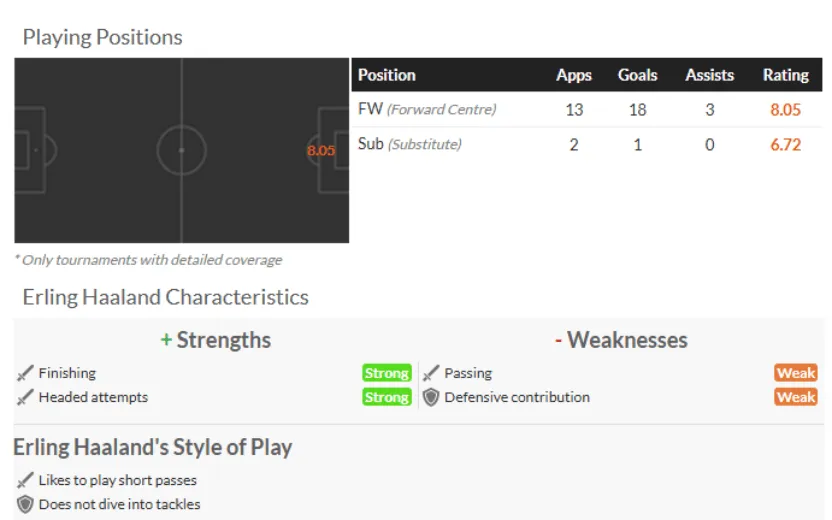Click the sword icon beside Headed attempts

(x=25, y=397)
